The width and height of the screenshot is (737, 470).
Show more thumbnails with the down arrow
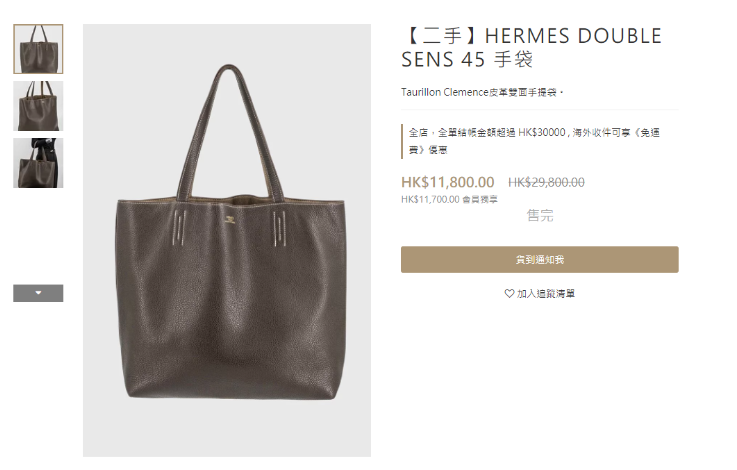coord(38,293)
